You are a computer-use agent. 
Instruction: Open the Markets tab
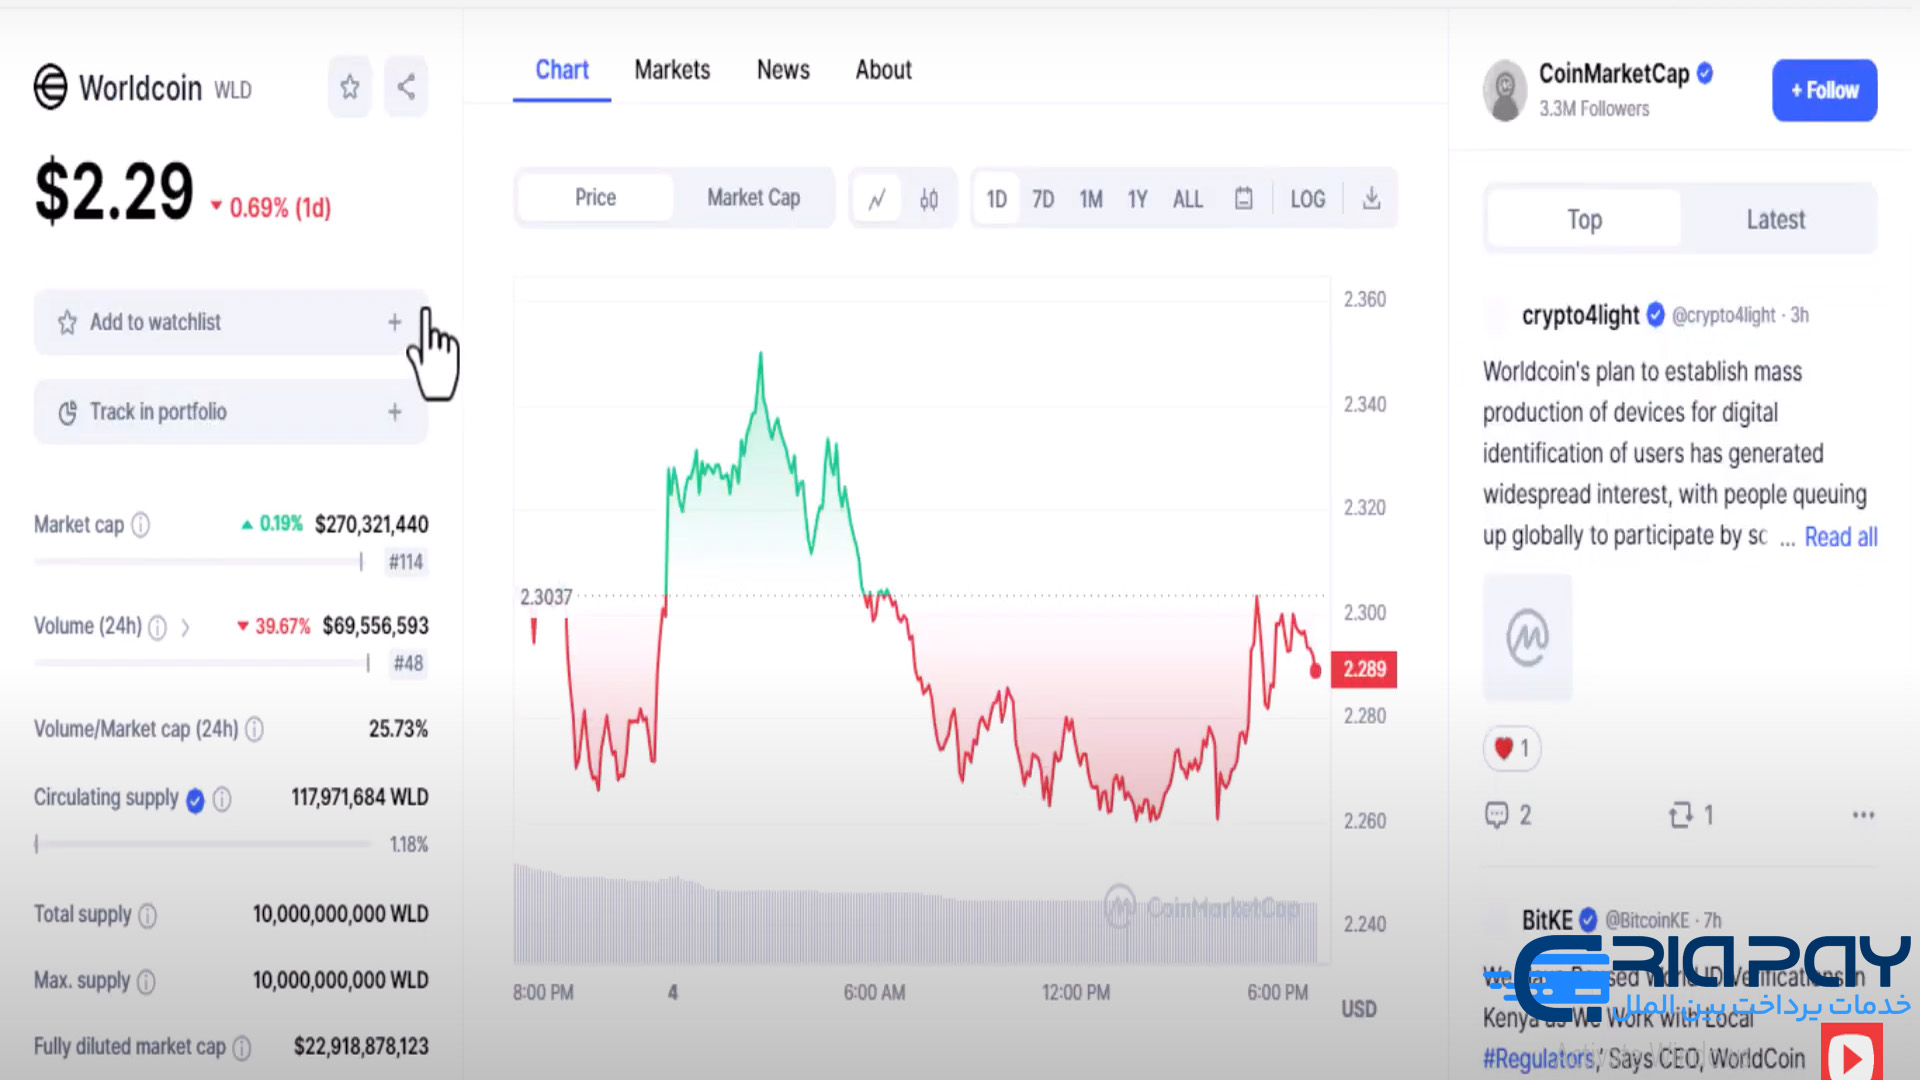(672, 70)
